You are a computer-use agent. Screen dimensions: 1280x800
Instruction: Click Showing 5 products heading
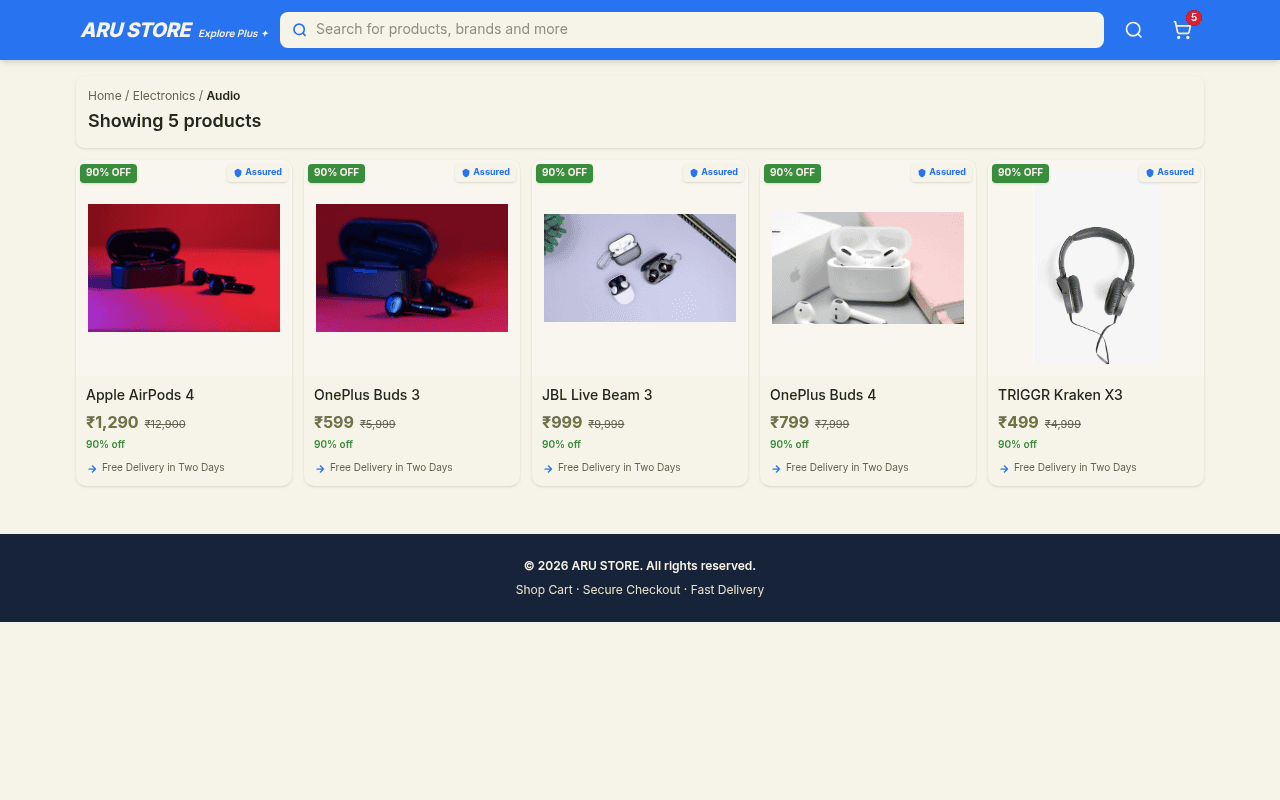(174, 121)
